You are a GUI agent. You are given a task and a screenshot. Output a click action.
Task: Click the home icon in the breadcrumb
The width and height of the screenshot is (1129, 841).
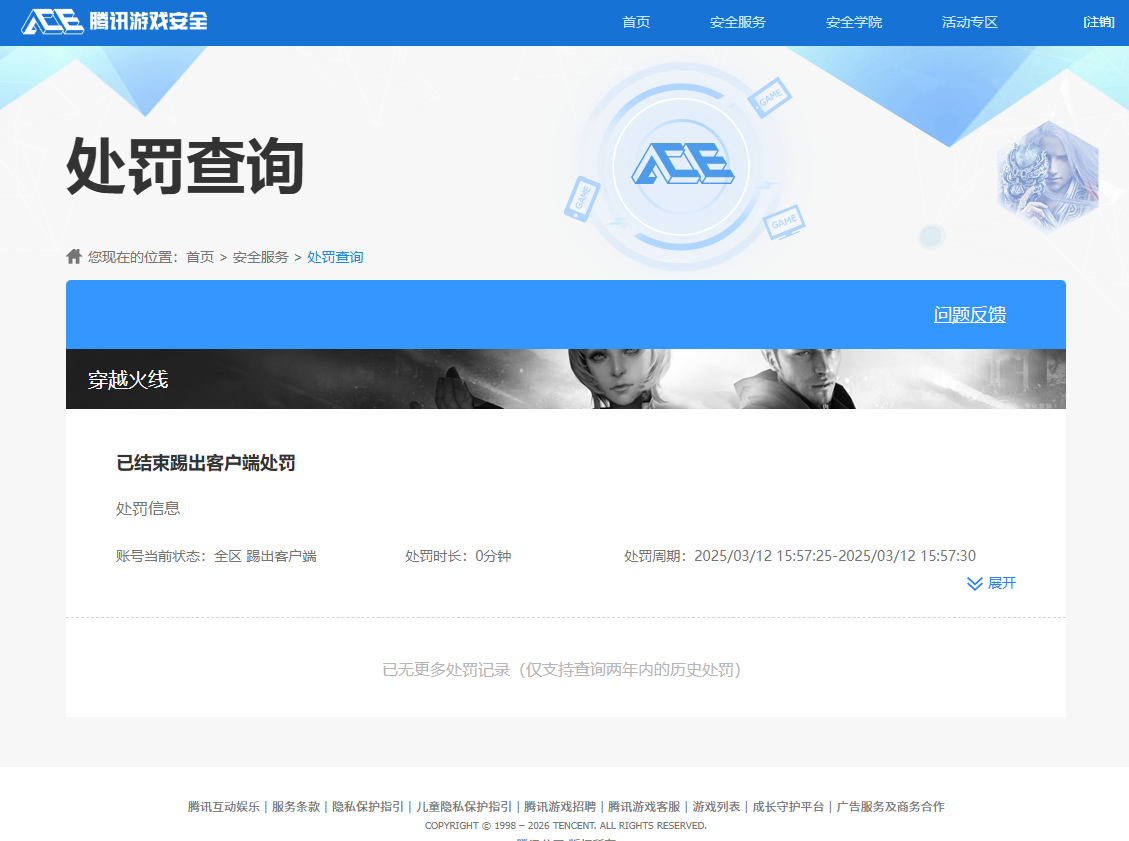(x=74, y=256)
